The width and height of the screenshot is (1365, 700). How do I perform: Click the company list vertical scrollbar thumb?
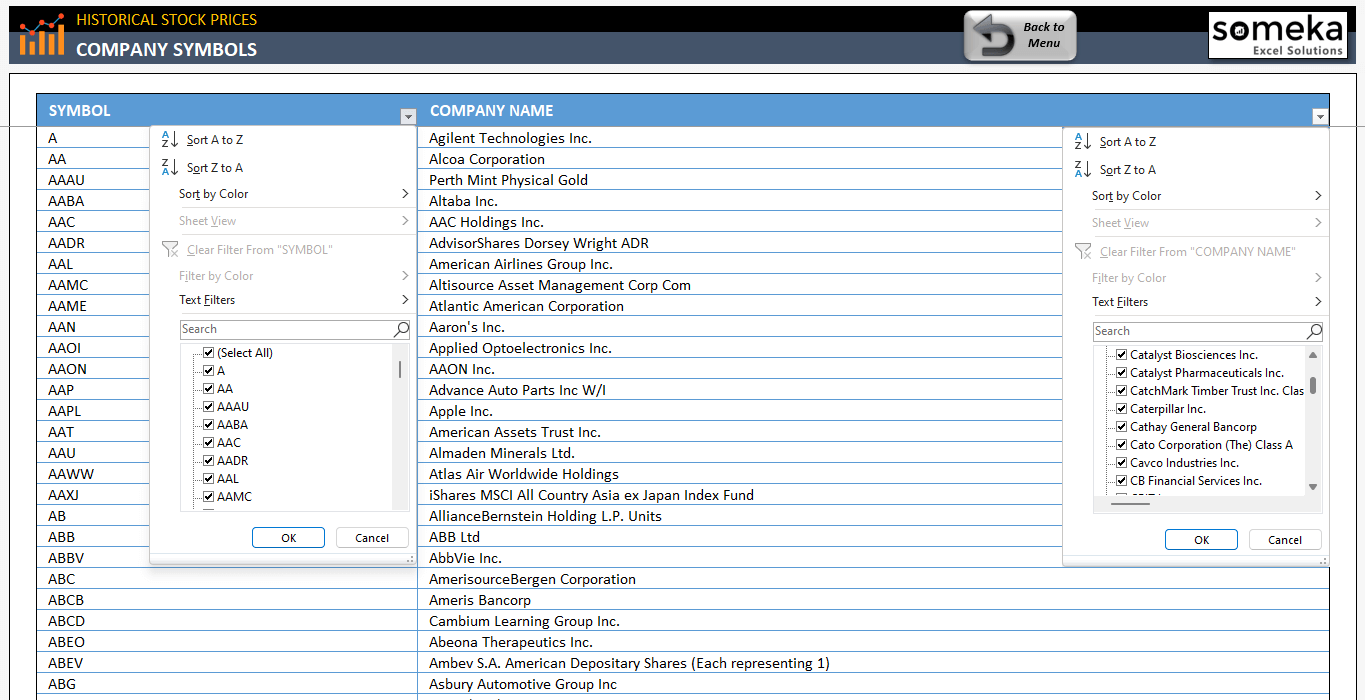1313,385
